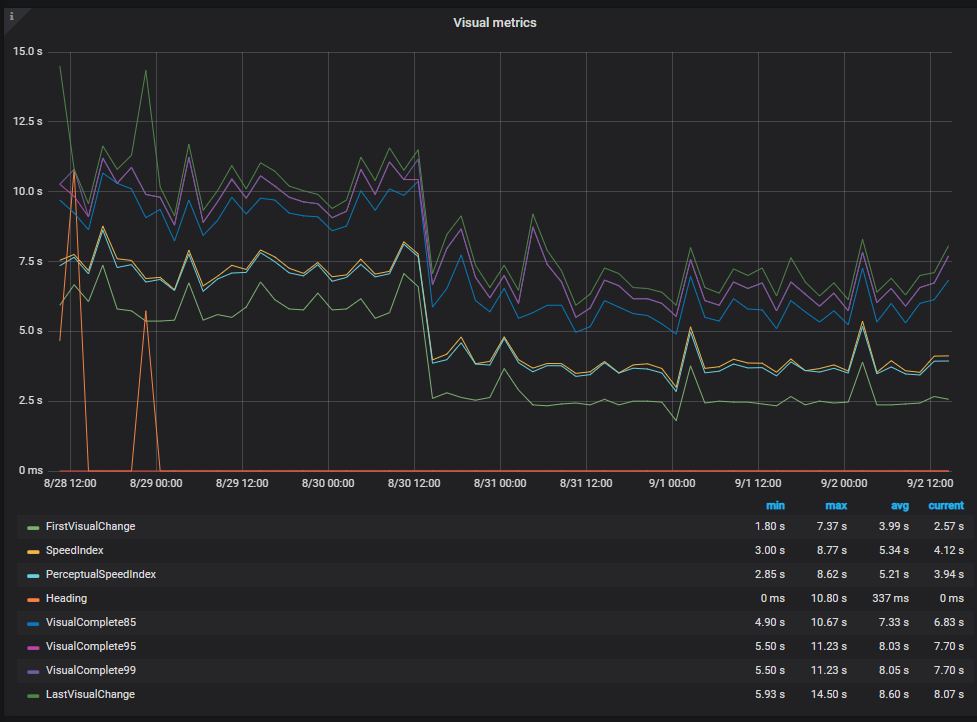The height and width of the screenshot is (722, 977).
Task: Click the 8/30 12:00 time axis label
Action: [414, 483]
